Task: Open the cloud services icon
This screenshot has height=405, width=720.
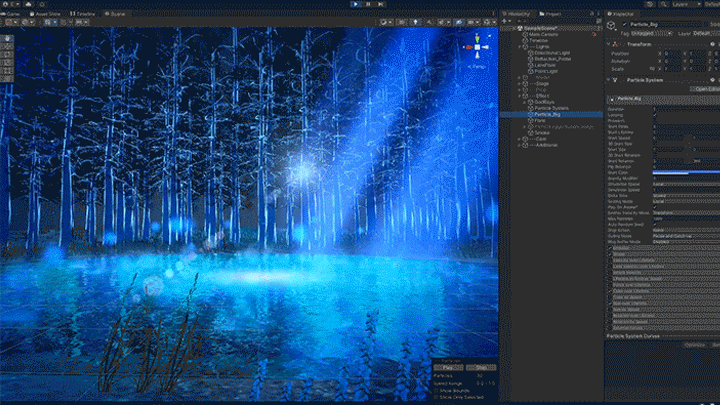Action: click(x=28, y=4)
